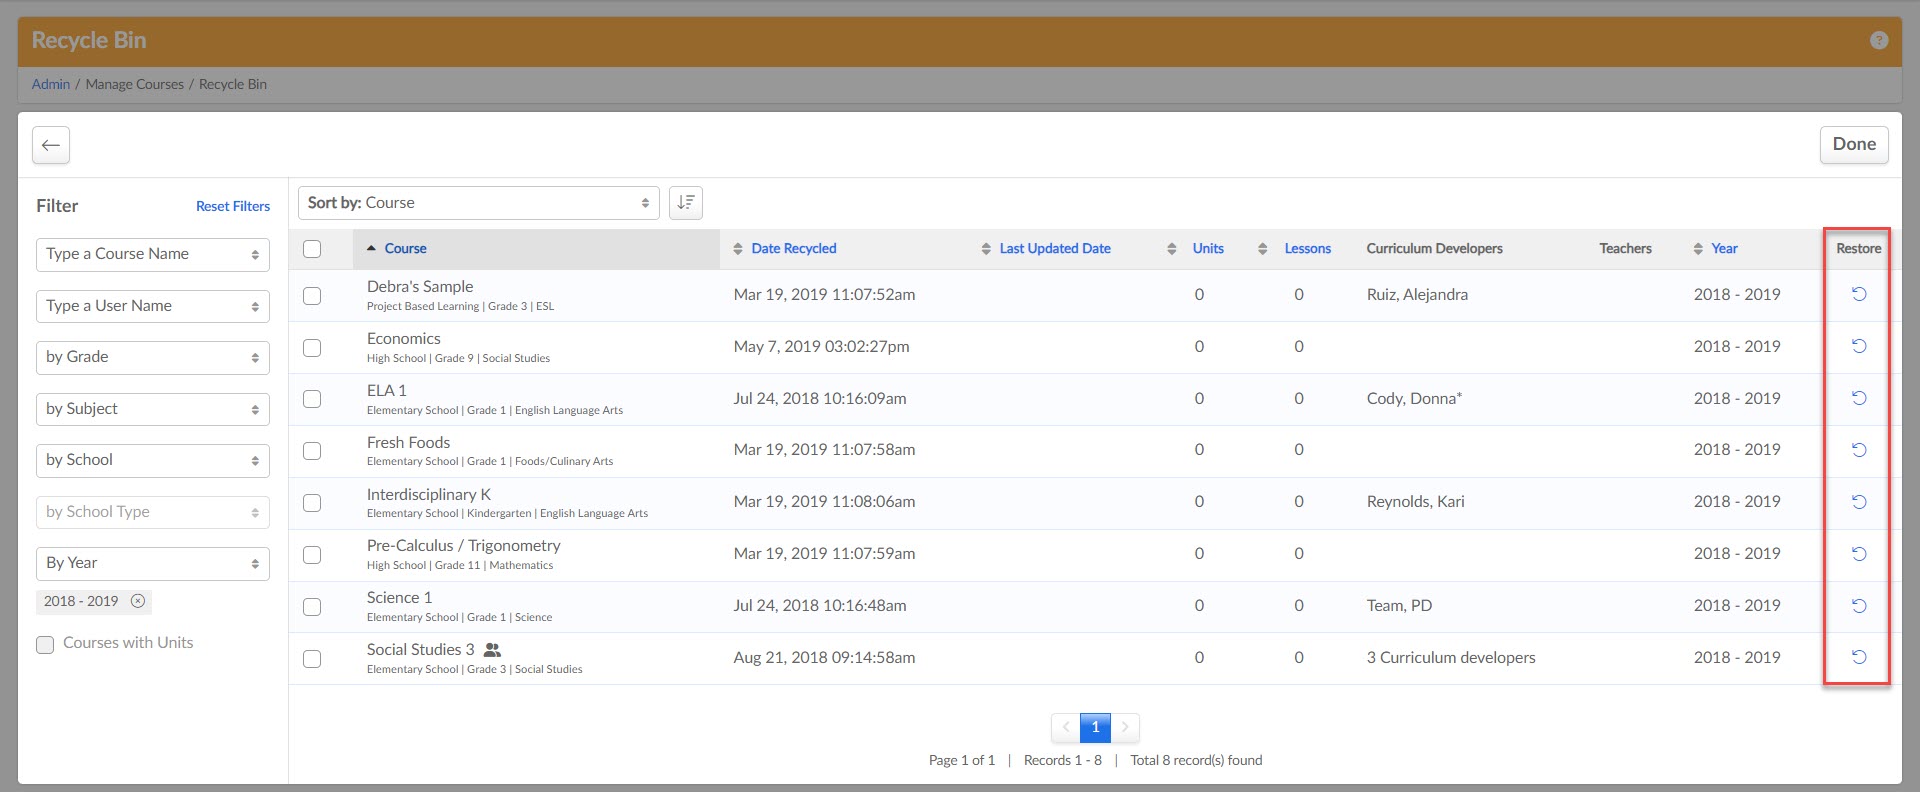
Task: Click the Pre-Calculus / Trigonometry course name
Action: [463, 546]
